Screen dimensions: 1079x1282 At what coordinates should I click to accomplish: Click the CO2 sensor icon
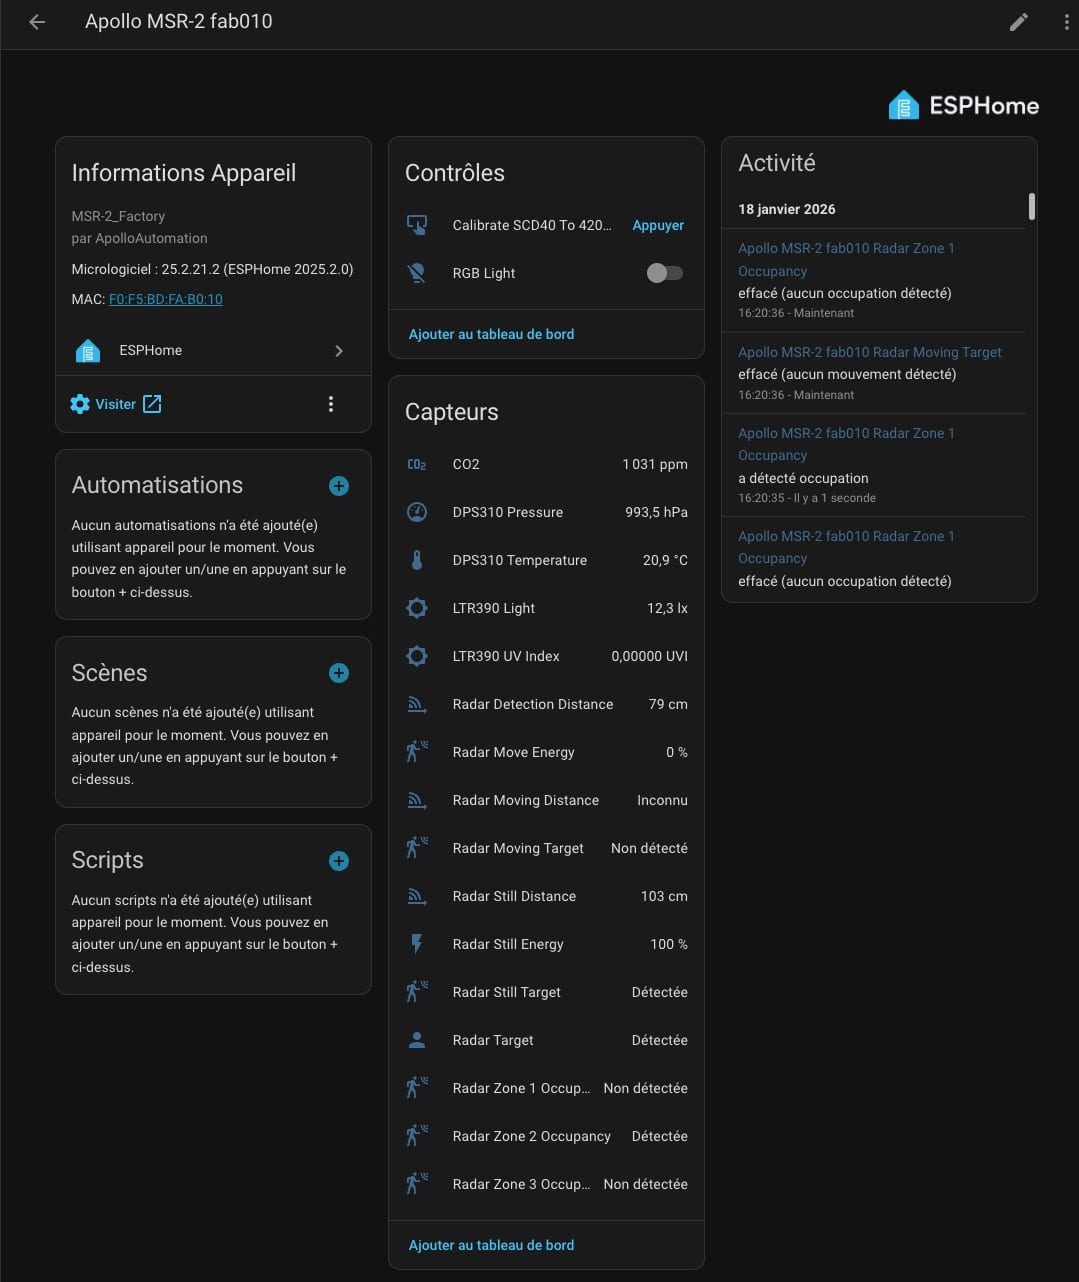tap(417, 464)
